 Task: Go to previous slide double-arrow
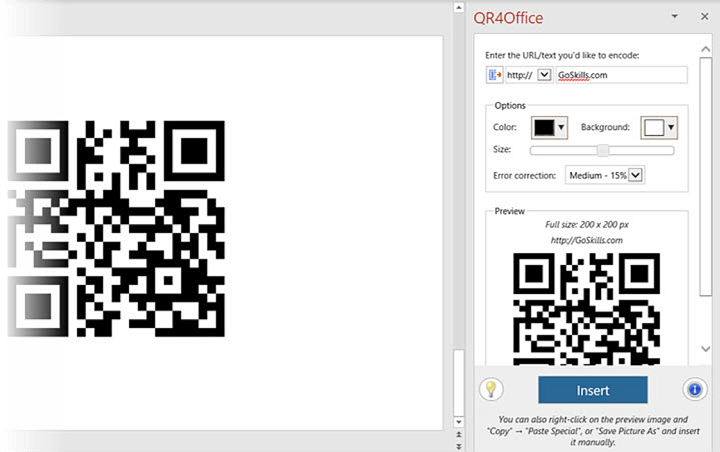point(458,434)
